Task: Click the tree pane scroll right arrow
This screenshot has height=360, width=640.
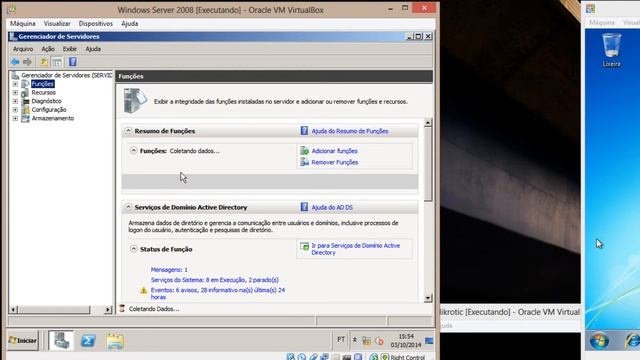Action: pyautogui.click(x=108, y=310)
